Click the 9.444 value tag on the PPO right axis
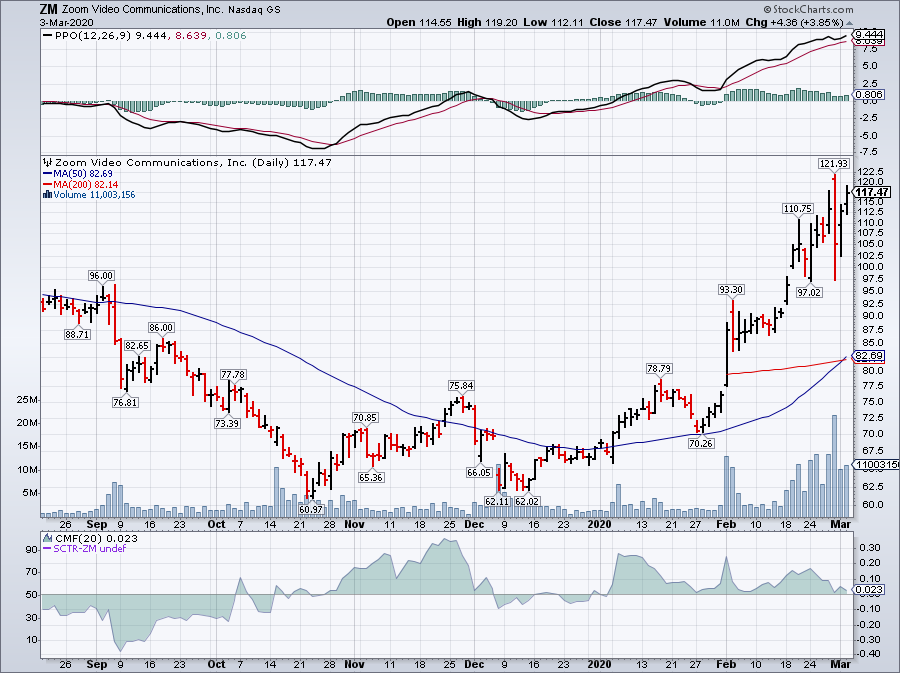Viewport: 900px width, 673px height. pos(870,33)
